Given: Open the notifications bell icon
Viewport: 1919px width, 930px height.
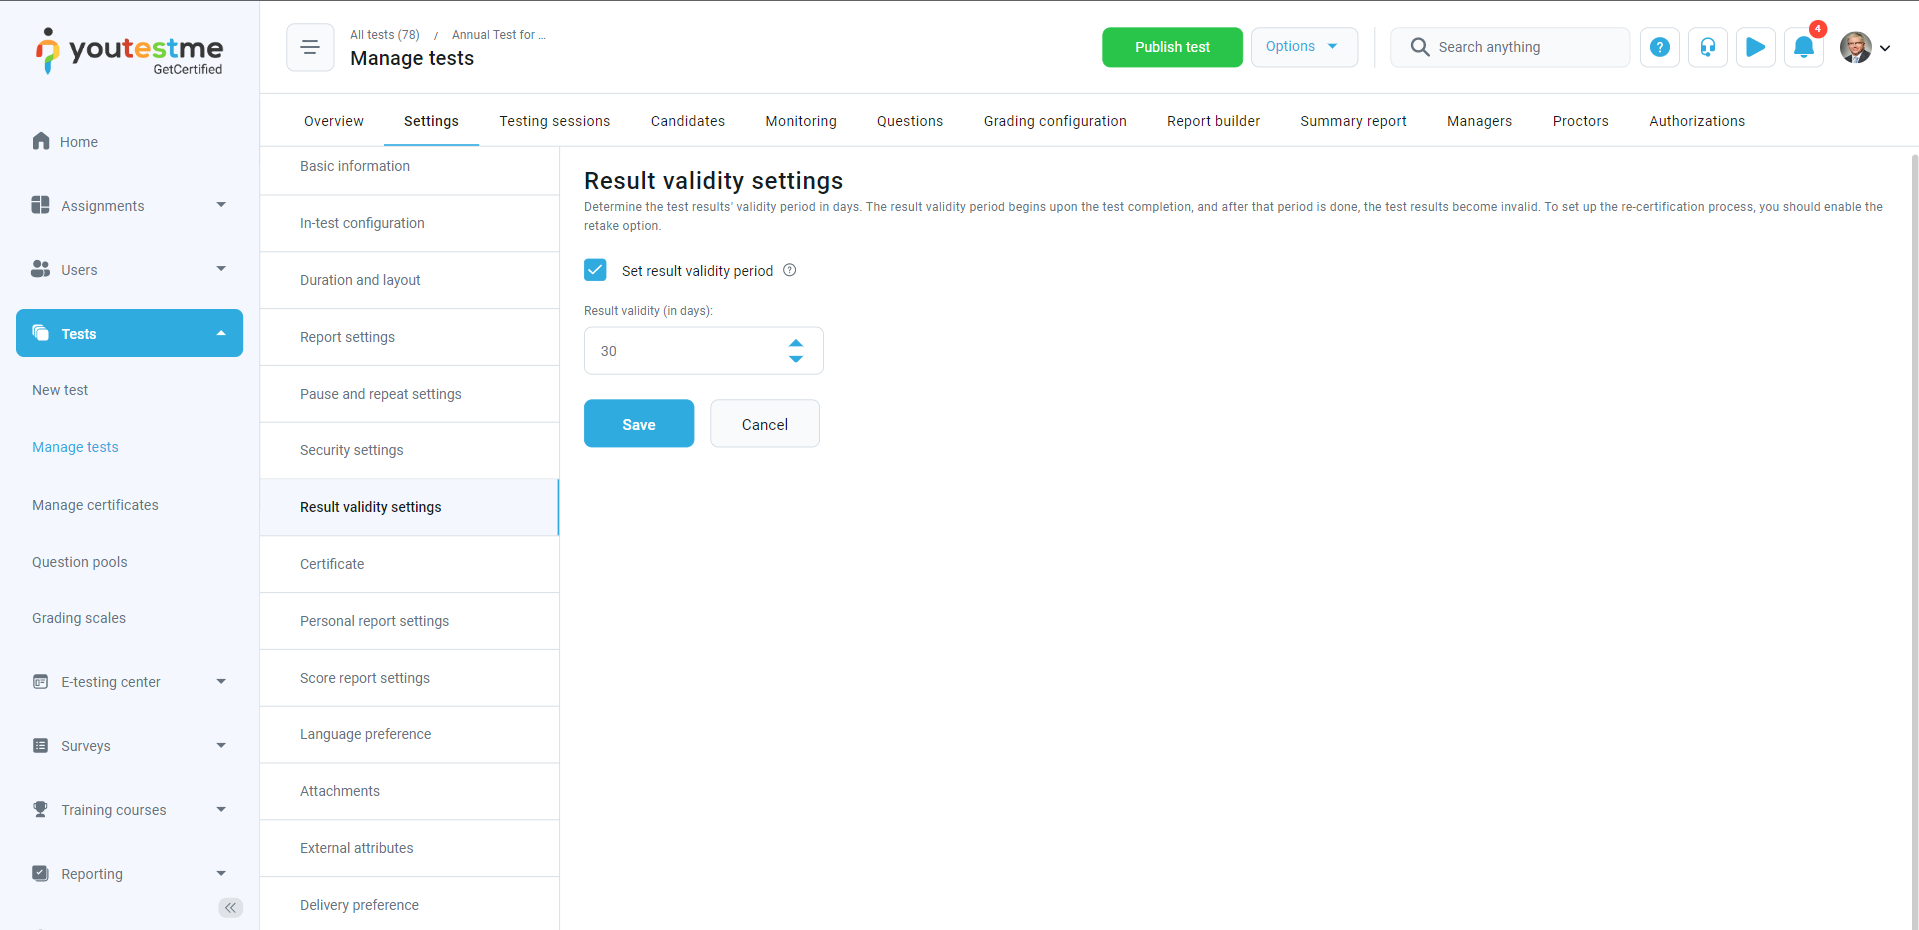Looking at the screenshot, I should [x=1803, y=47].
